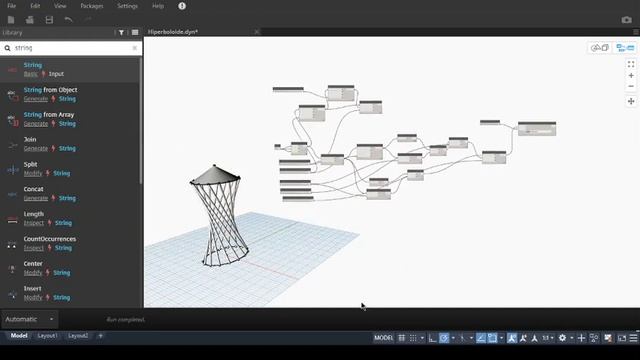The height and width of the screenshot is (360, 640).
Task: Click the Modify link under Split
Action: pos(33,173)
